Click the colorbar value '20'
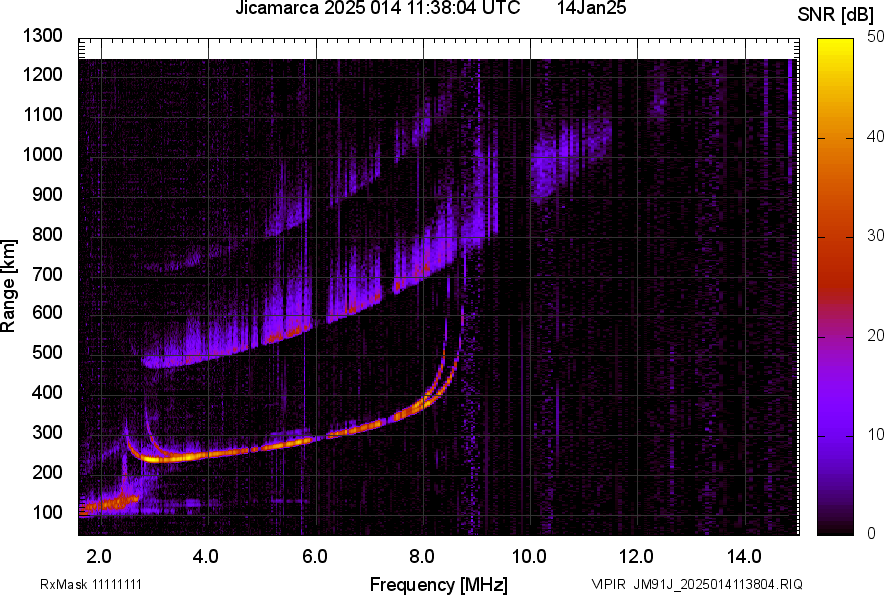Image resolution: width=884 pixels, height=595 pixels. click(876, 336)
